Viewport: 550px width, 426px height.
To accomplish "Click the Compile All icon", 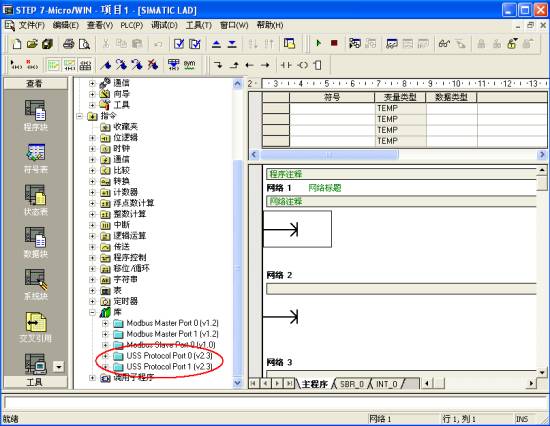I will [x=195, y=44].
